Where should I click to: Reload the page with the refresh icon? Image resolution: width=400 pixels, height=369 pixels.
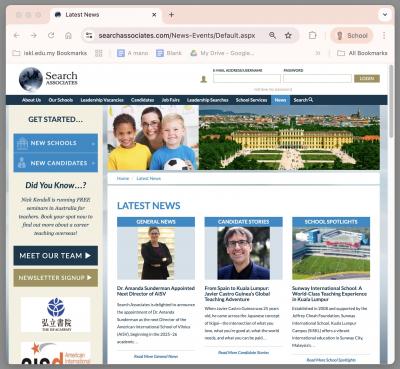coord(51,35)
